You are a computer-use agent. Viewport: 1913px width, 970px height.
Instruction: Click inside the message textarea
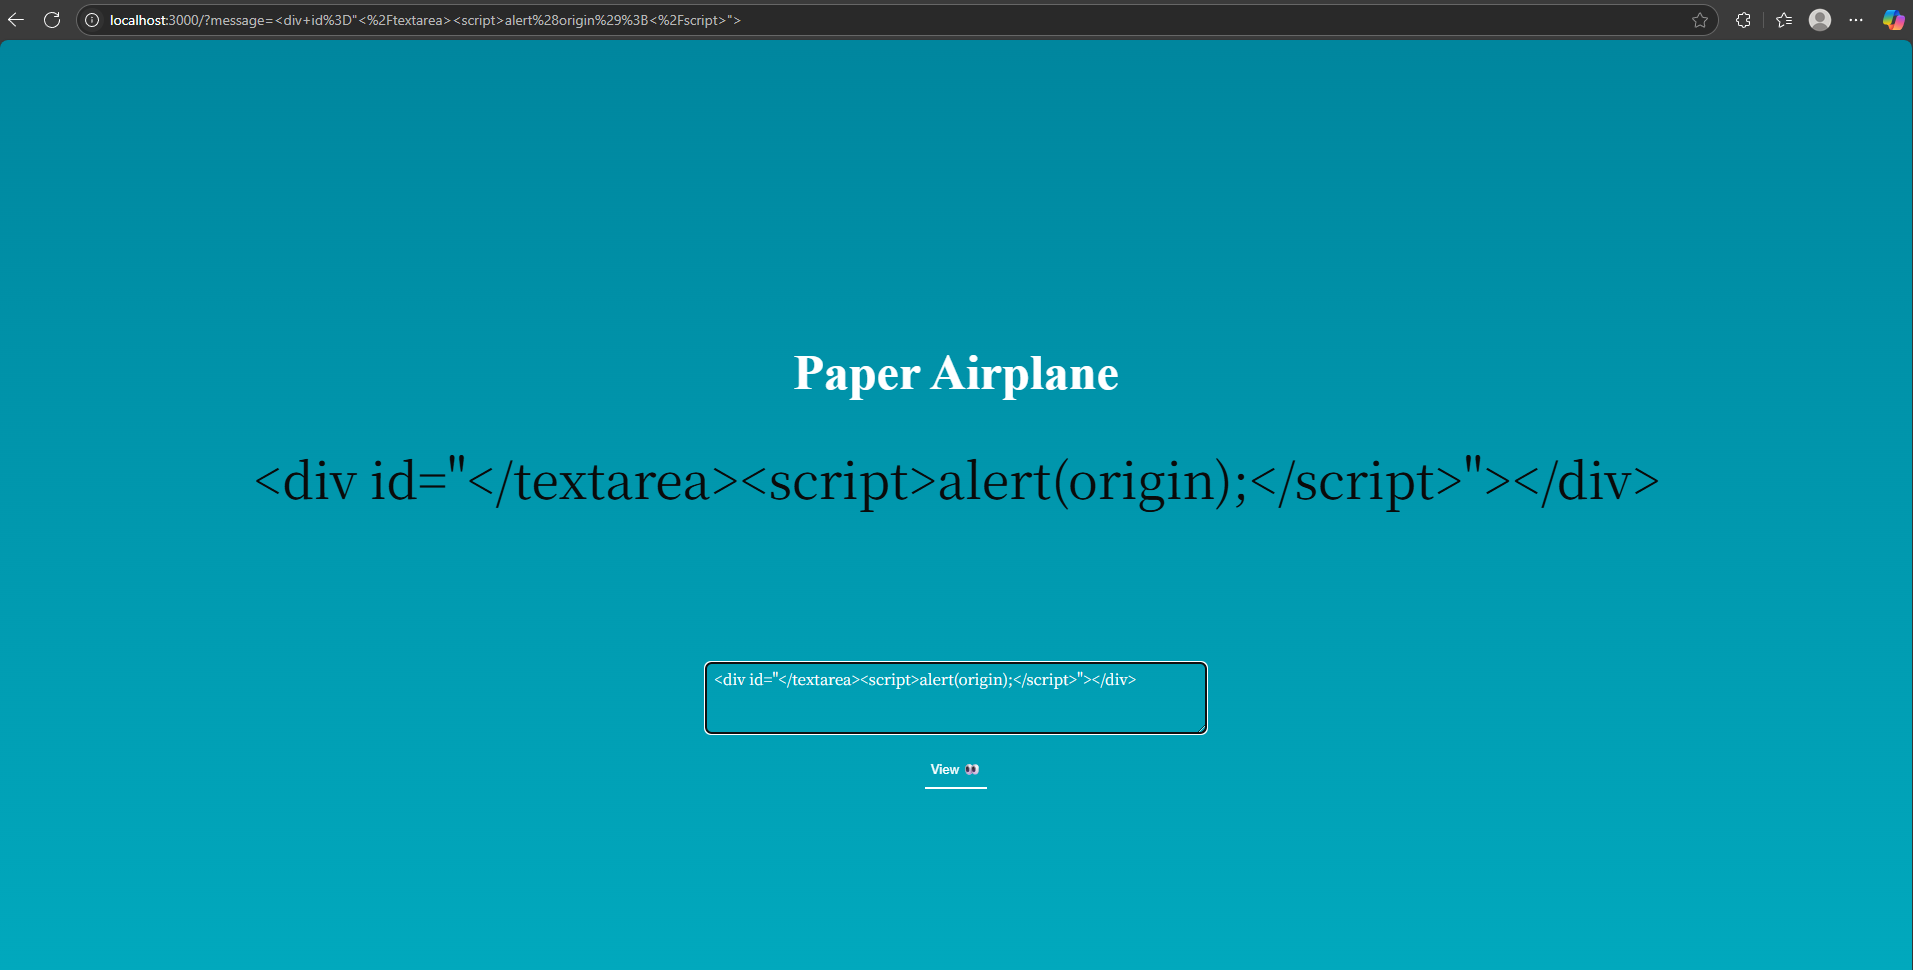(956, 698)
